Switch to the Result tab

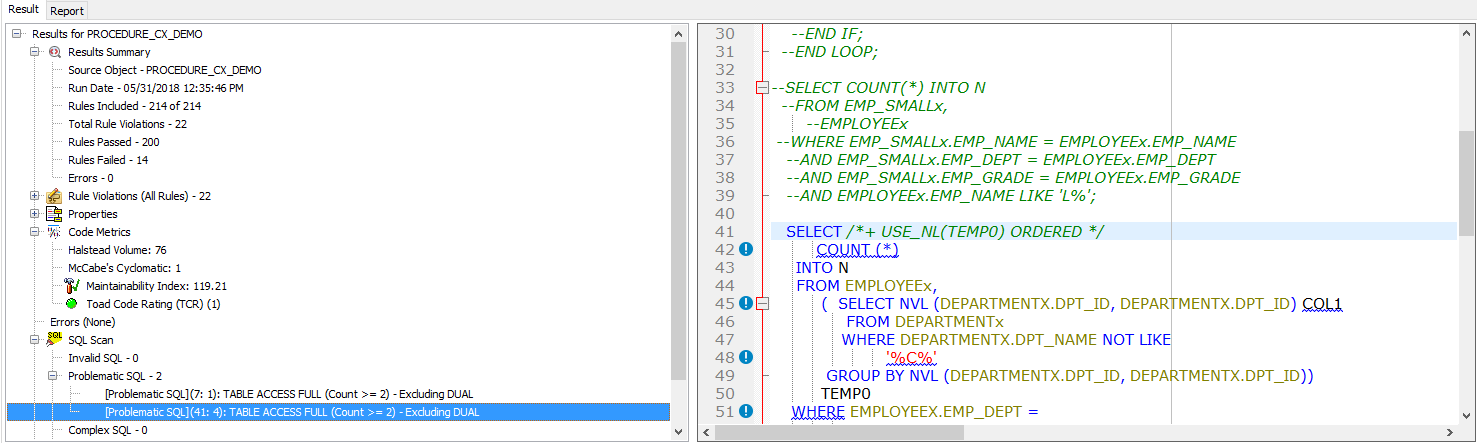coord(22,9)
